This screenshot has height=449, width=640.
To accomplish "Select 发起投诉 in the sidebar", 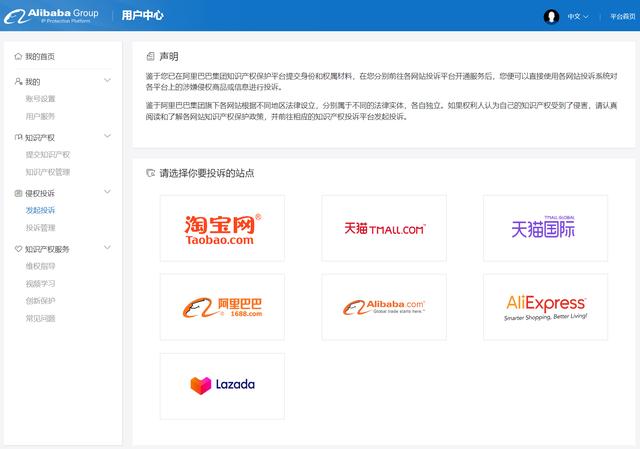I will [40, 210].
